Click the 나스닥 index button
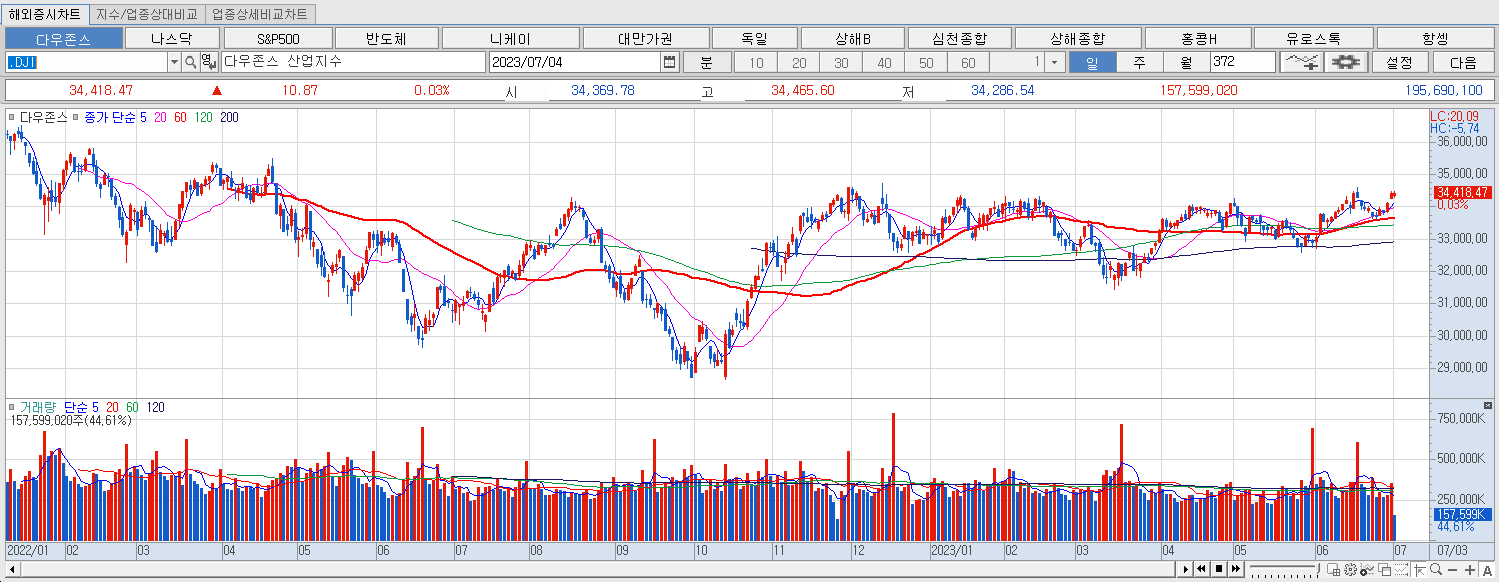 [173, 37]
